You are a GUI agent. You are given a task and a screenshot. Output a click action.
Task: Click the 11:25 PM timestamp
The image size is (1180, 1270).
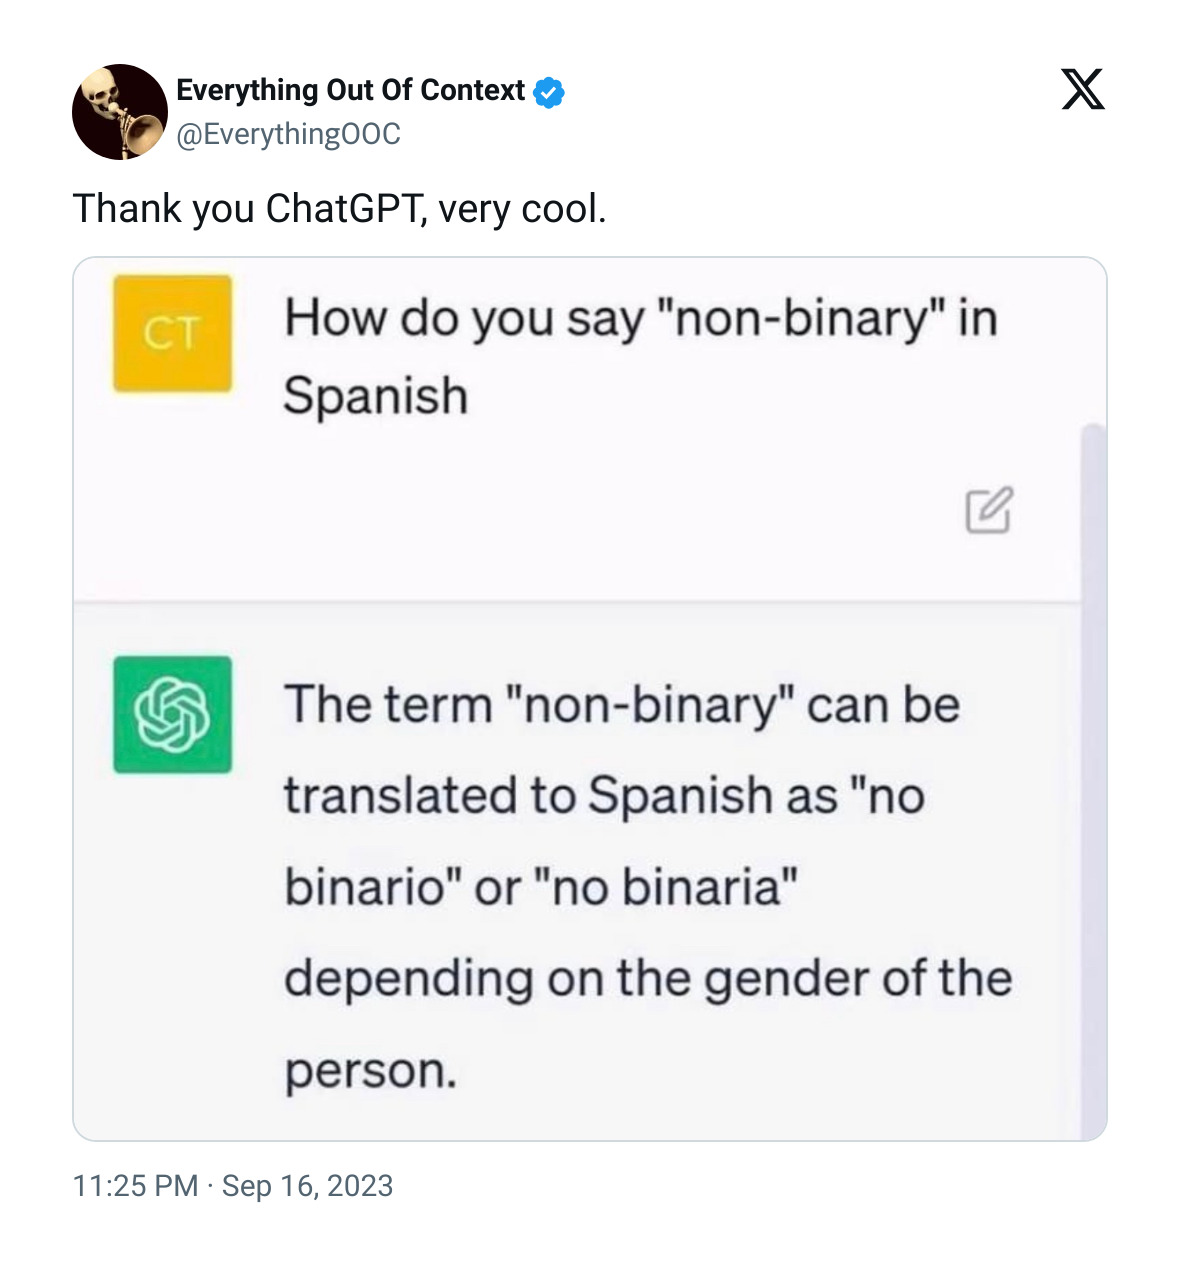point(135,1186)
